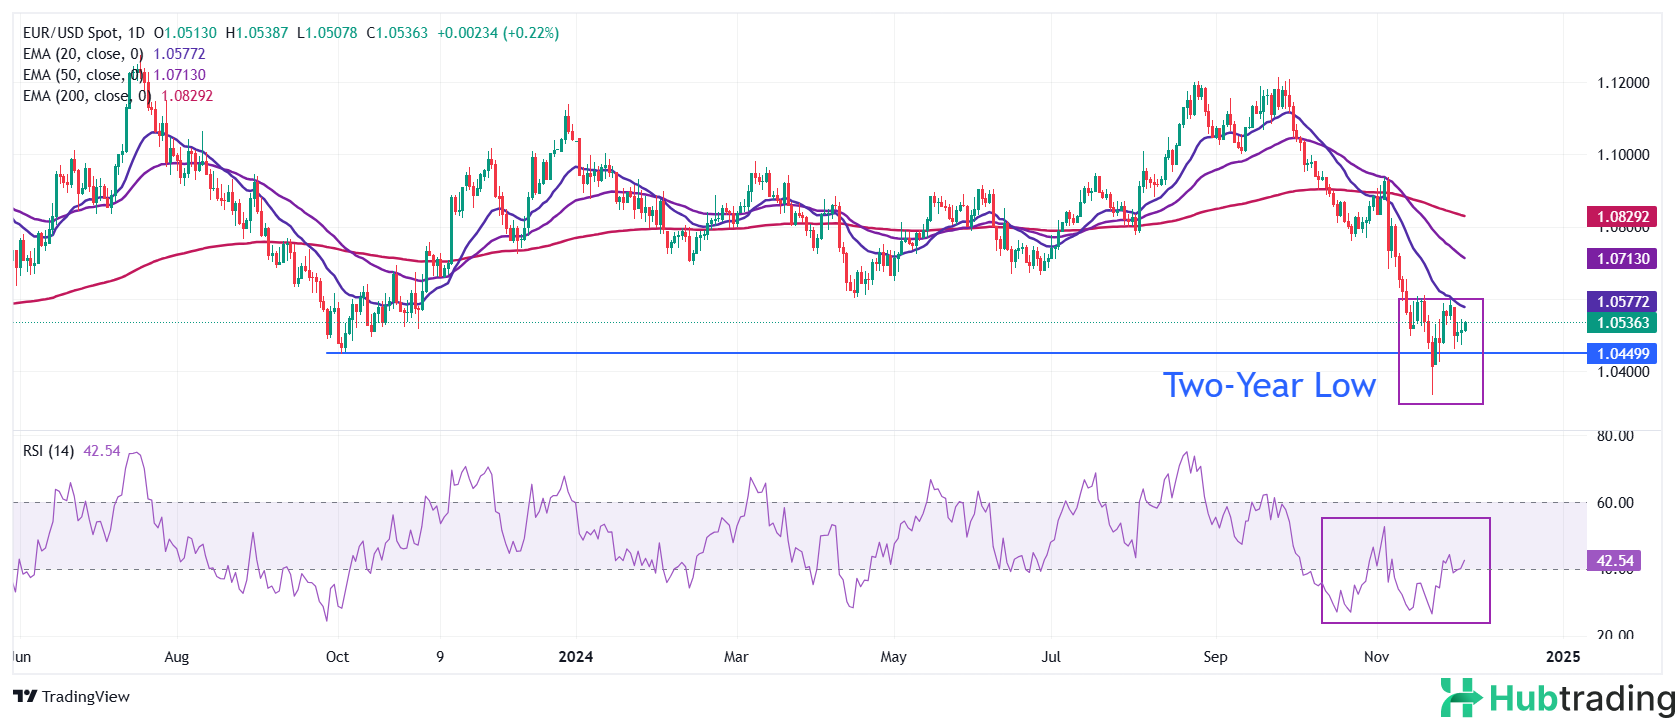Click the 2025 label on the time axis
This screenshot has height=718, width=1675.
coord(1562,657)
